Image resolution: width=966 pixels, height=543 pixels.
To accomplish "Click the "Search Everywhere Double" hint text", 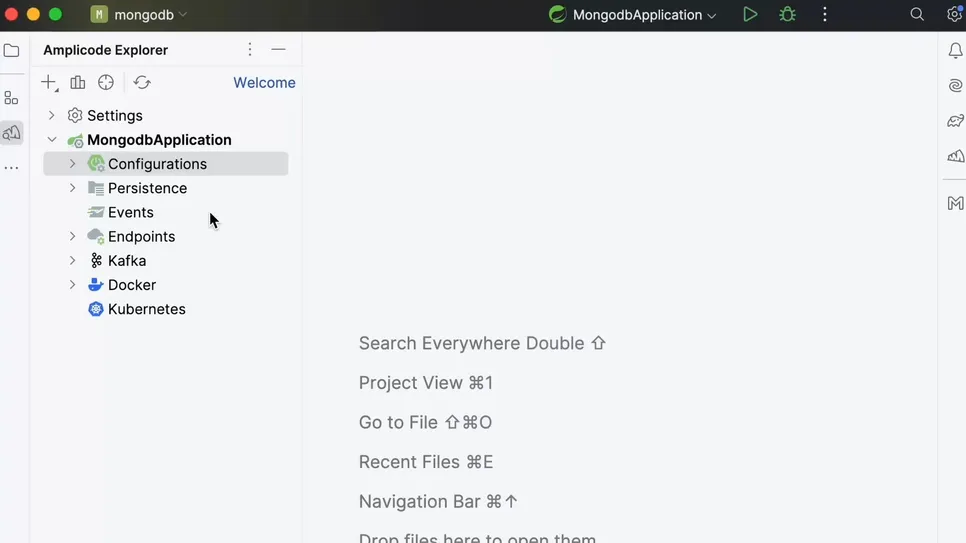I will pos(471,343).
